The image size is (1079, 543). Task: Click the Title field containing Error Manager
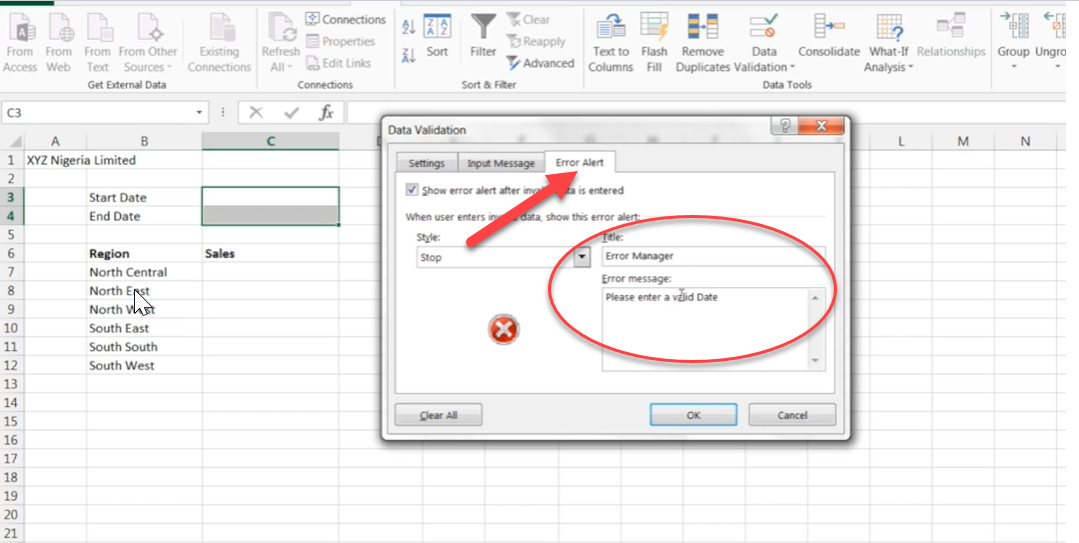[x=714, y=256]
